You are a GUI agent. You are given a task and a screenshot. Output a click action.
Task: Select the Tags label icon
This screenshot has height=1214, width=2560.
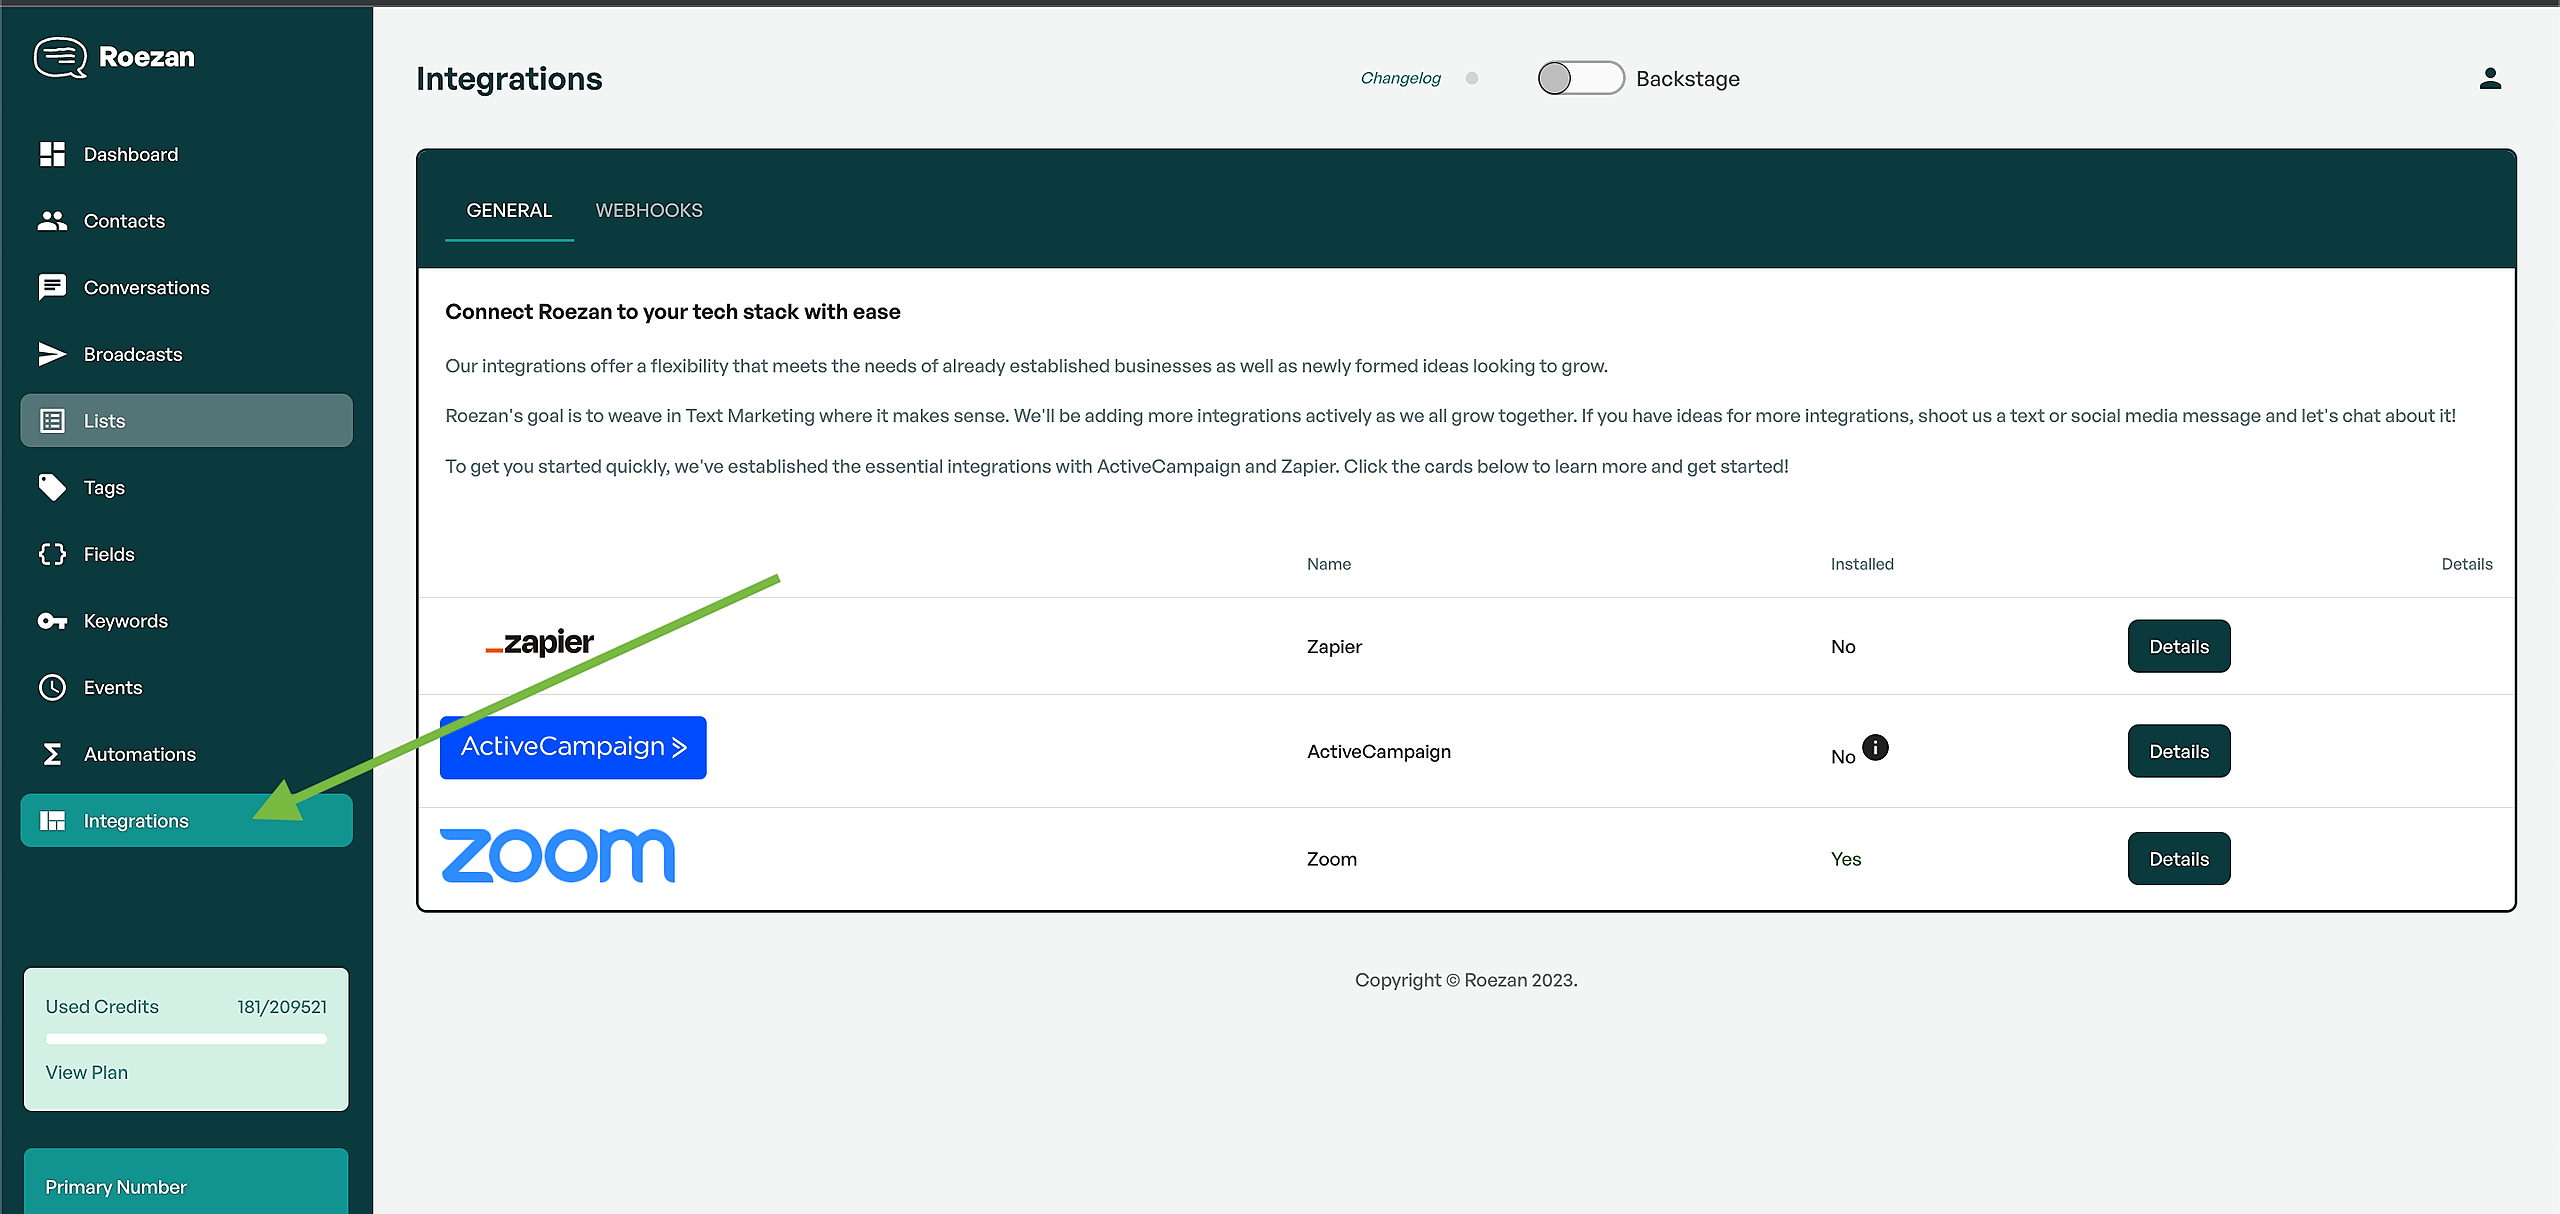pyautogui.click(x=52, y=487)
